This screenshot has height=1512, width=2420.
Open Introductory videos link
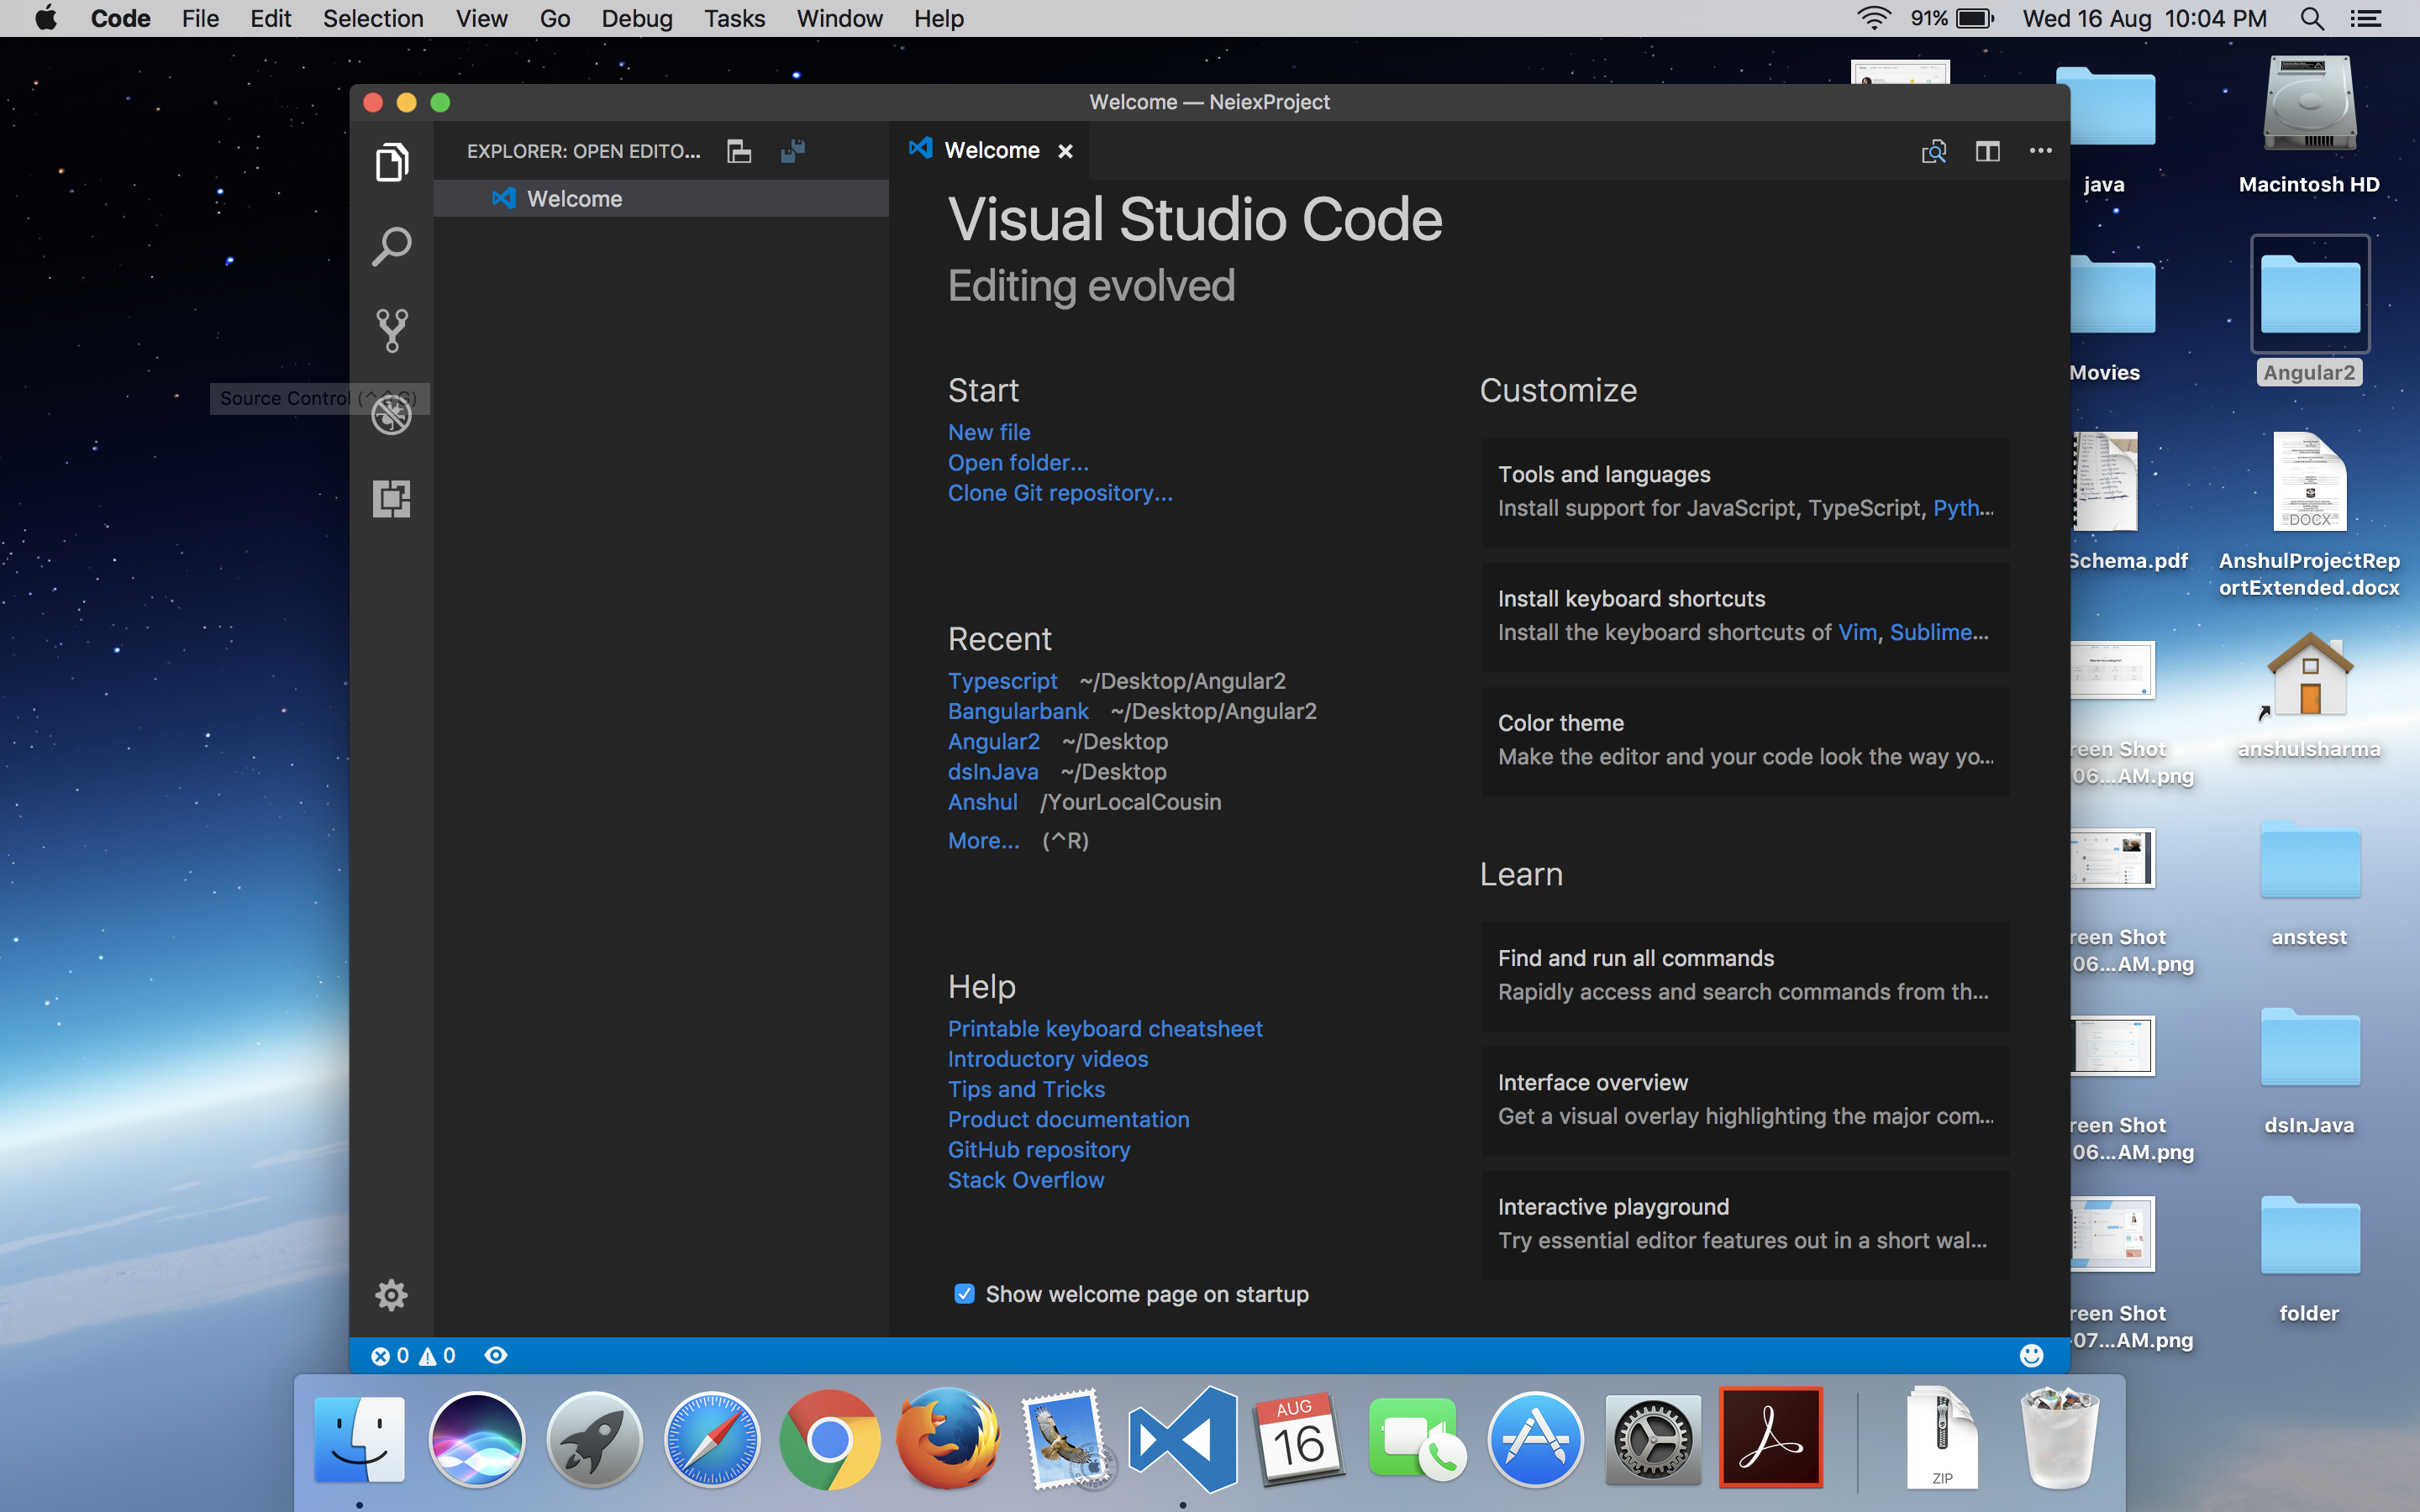1048,1058
